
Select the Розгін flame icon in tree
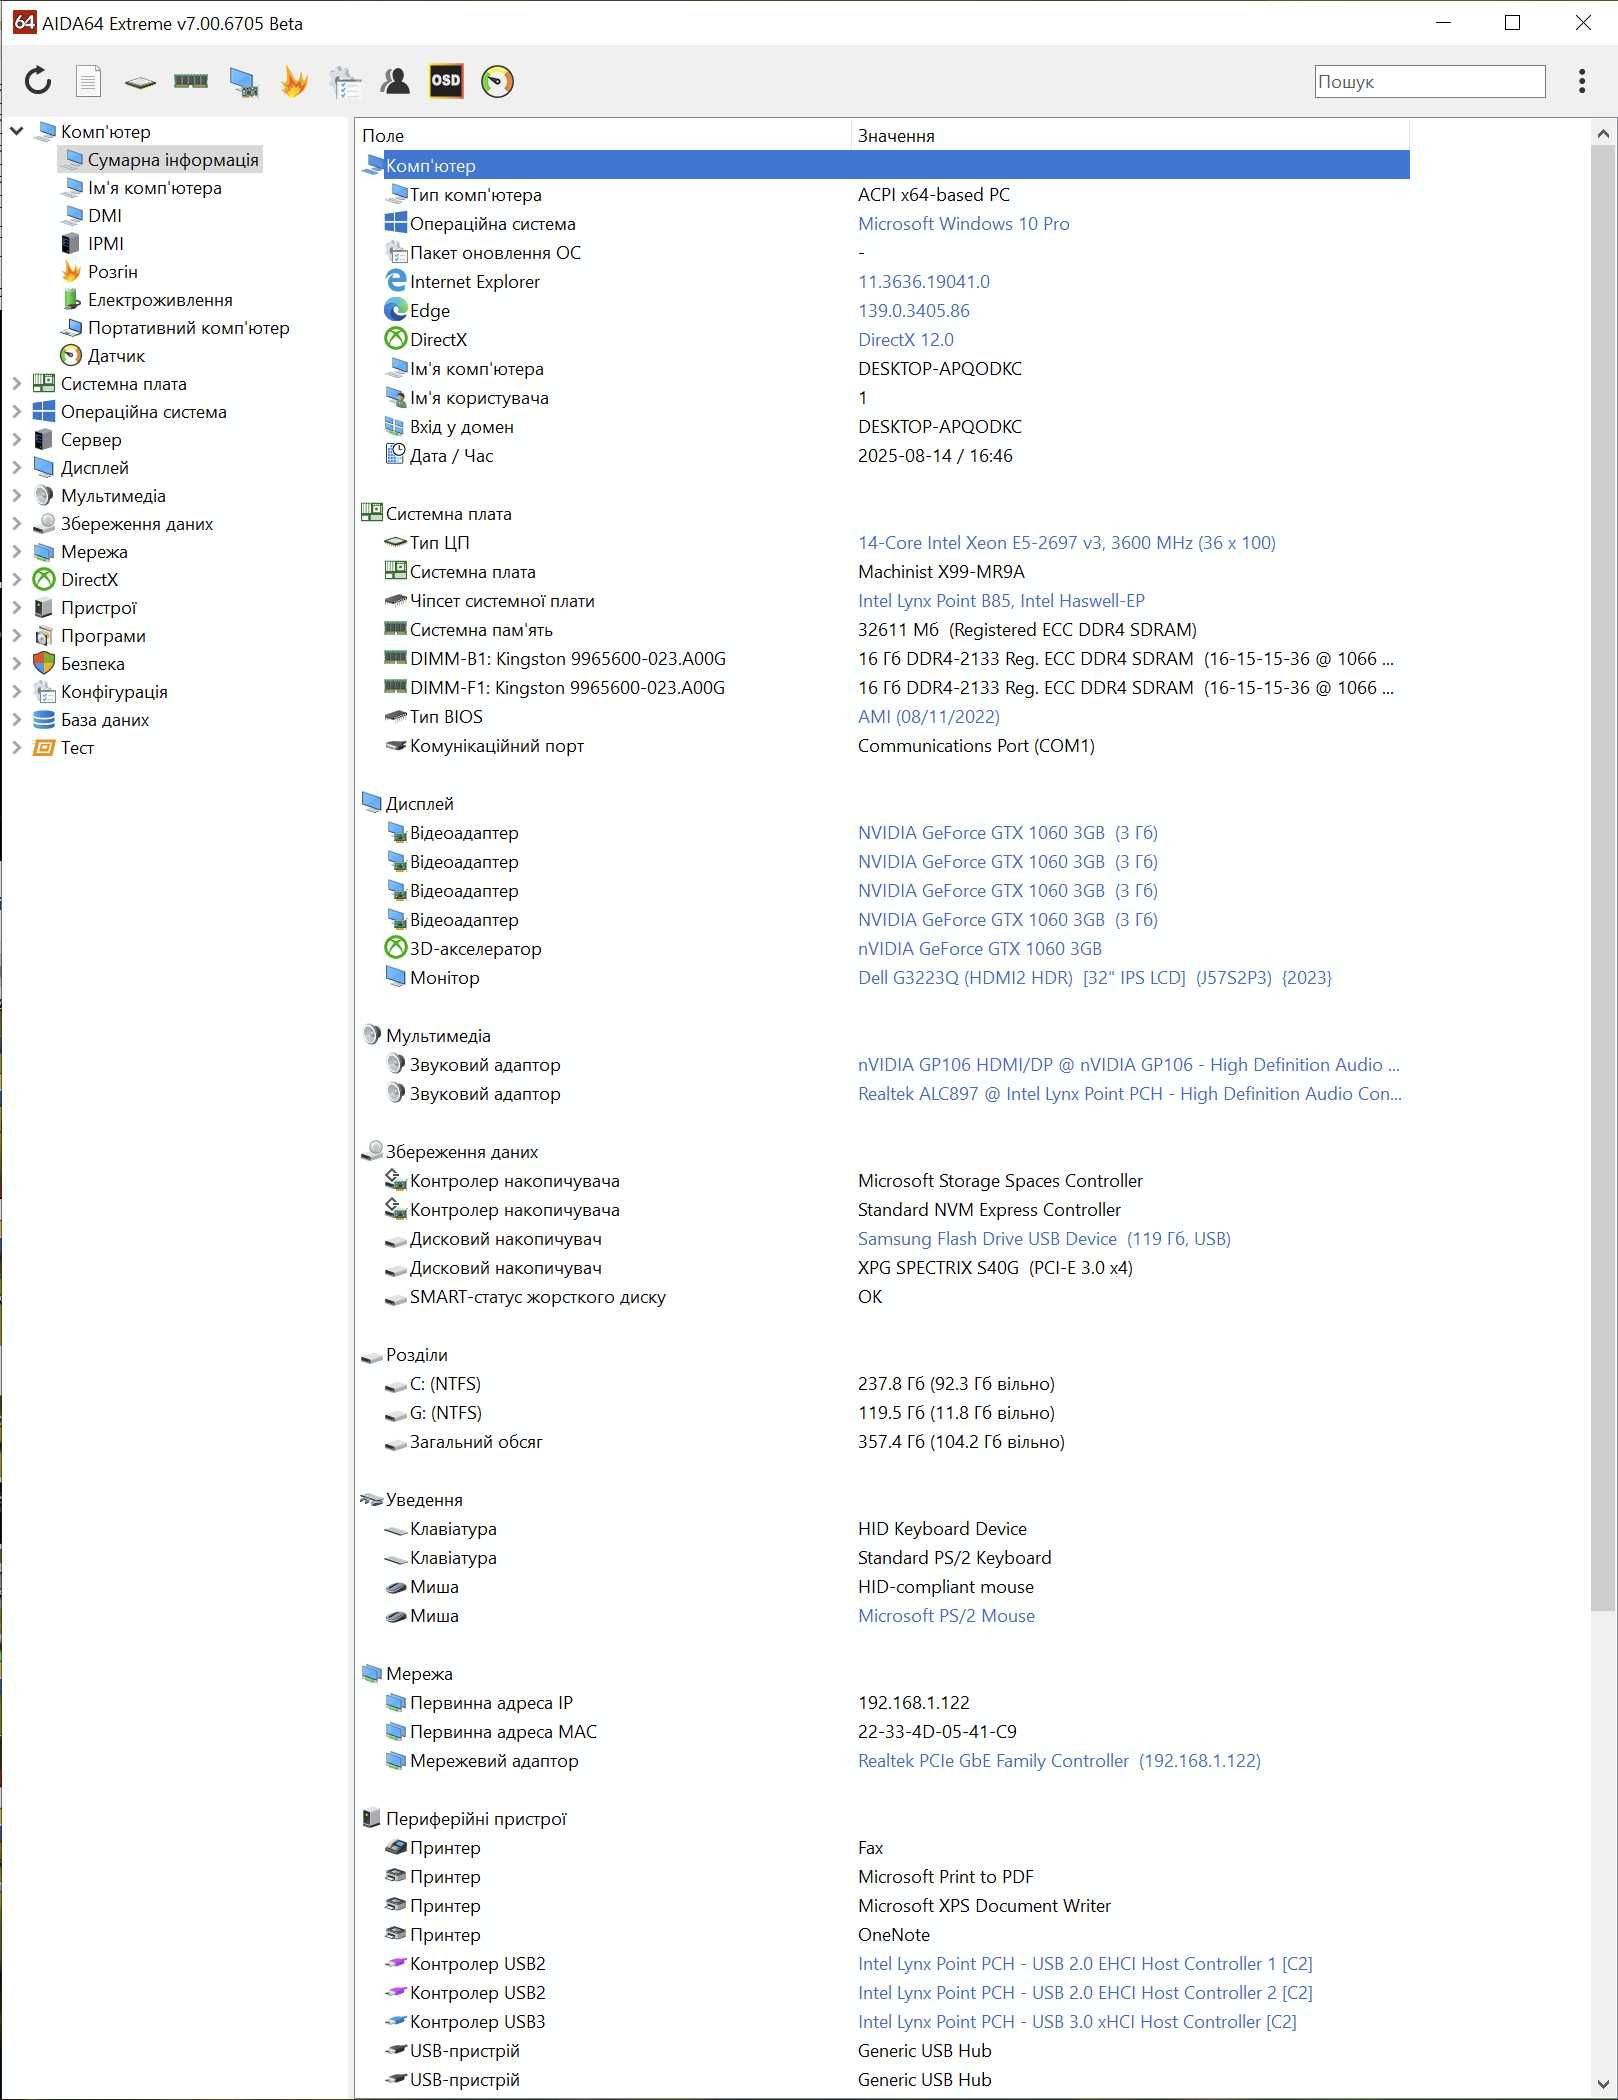point(71,272)
